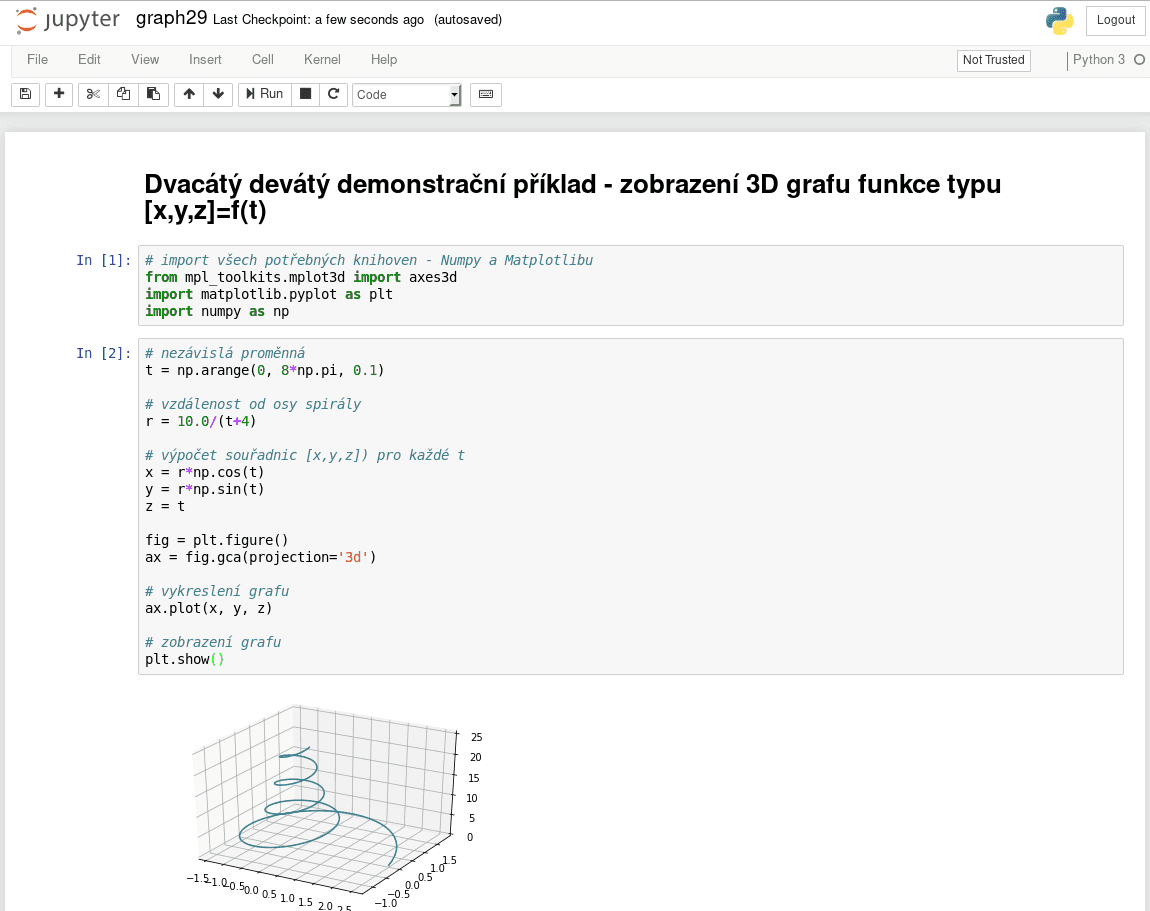The height and width of the screenshot is (911, 1150).
Task: Click the line 'from mpl_toolkits.mplot3d import axes3d'
Action: [301, 278]
